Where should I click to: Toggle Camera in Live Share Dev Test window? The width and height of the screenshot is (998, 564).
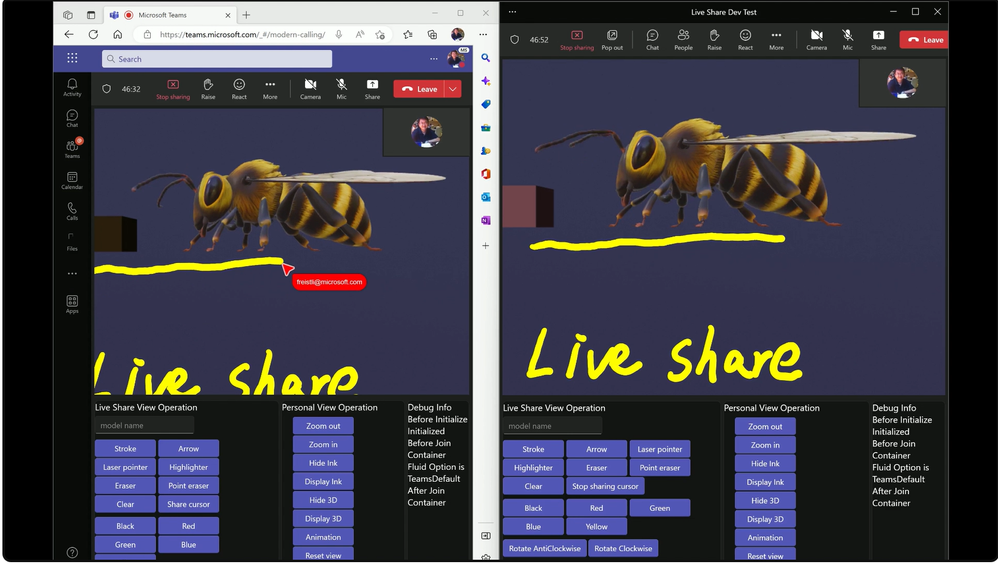click(817, 40)
